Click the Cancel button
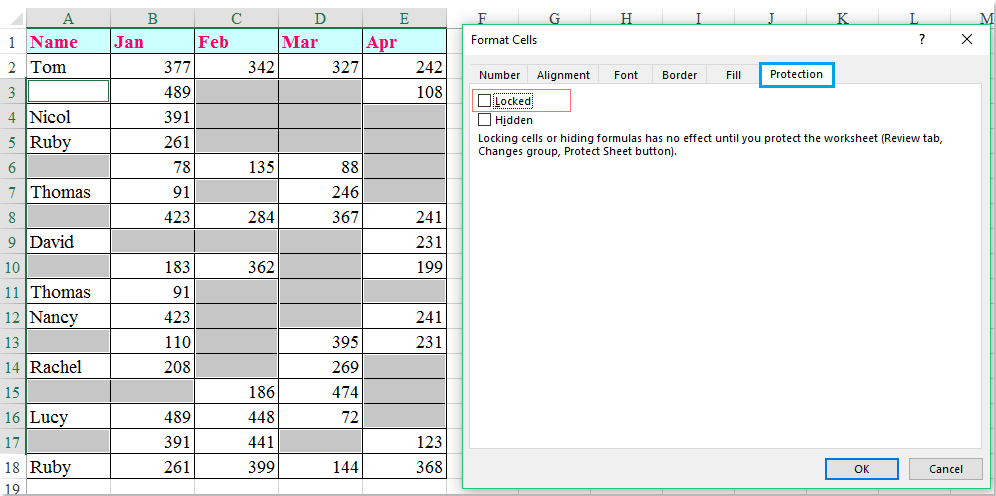 point(945,469)
